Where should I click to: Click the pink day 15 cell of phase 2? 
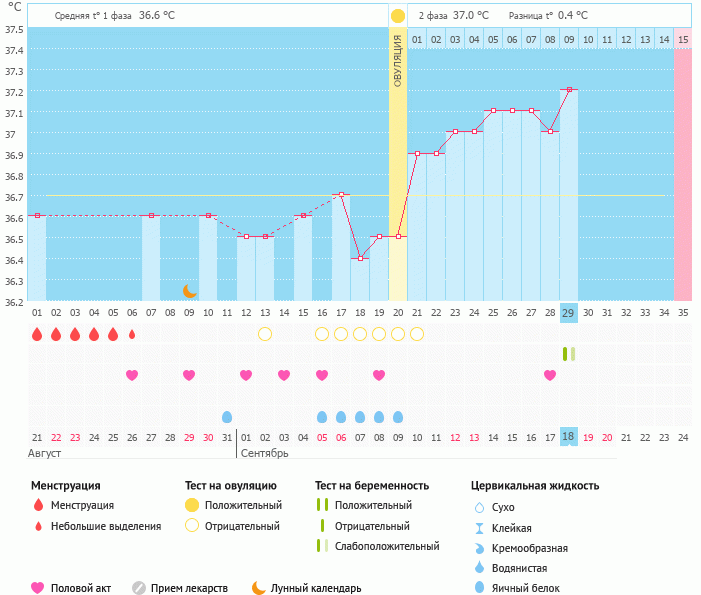(682, 39)
